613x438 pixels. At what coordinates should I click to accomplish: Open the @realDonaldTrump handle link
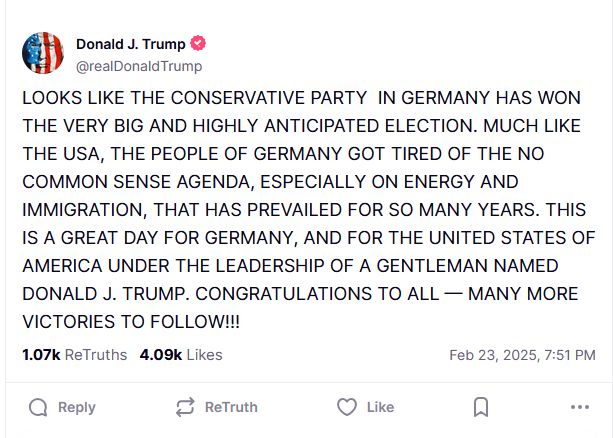click(x=139, y=66)
